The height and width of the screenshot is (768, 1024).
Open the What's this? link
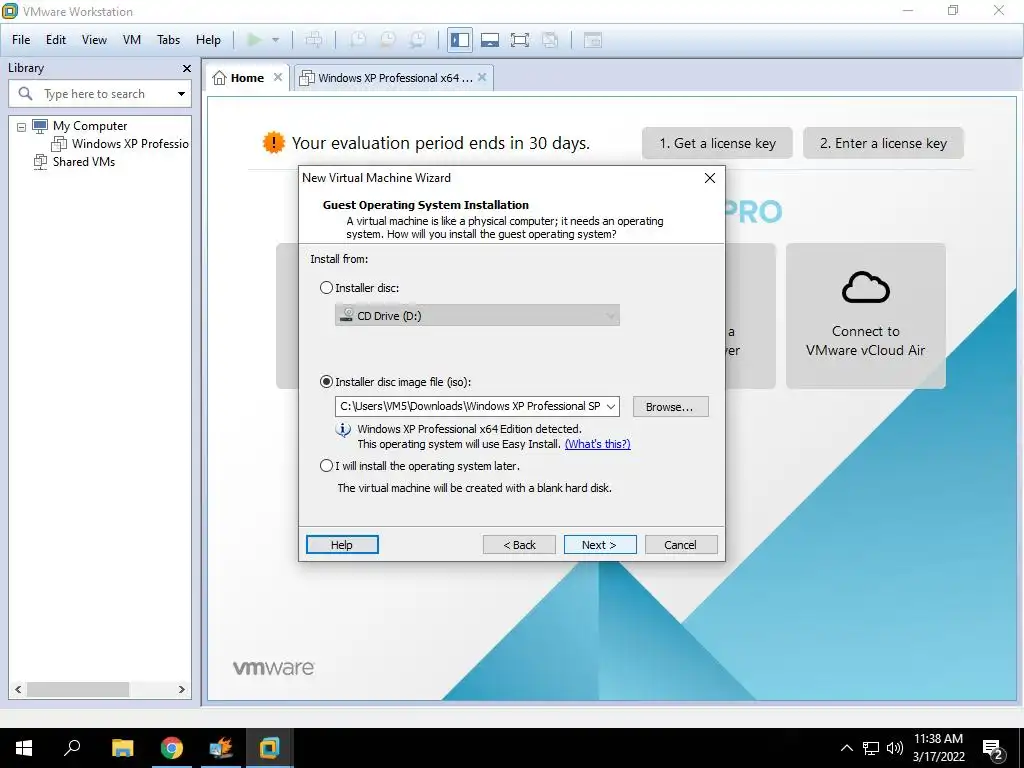click(x=598, y=444)
